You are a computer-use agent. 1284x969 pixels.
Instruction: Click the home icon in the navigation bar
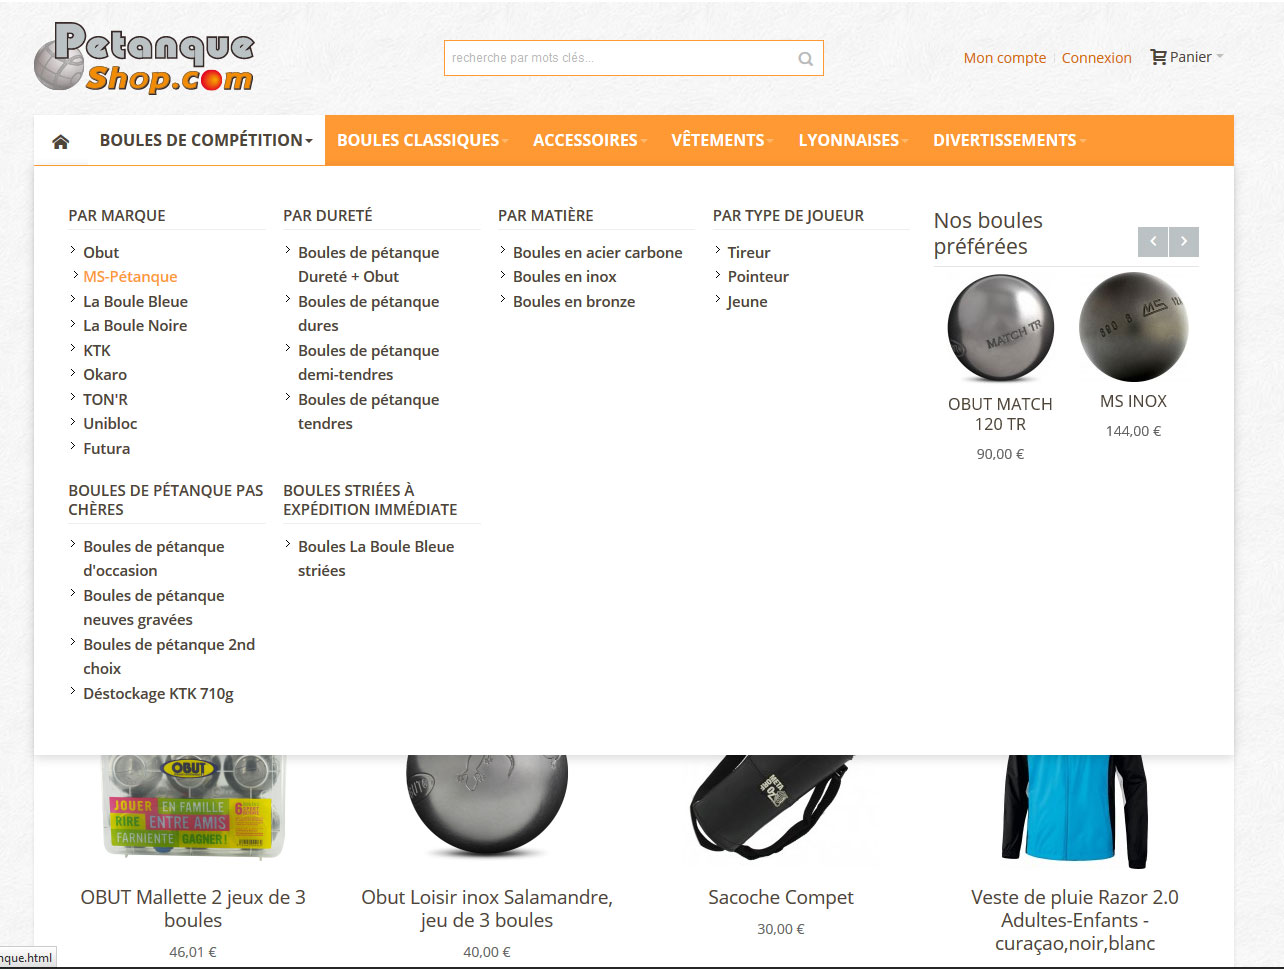click(x=61, y=141)
